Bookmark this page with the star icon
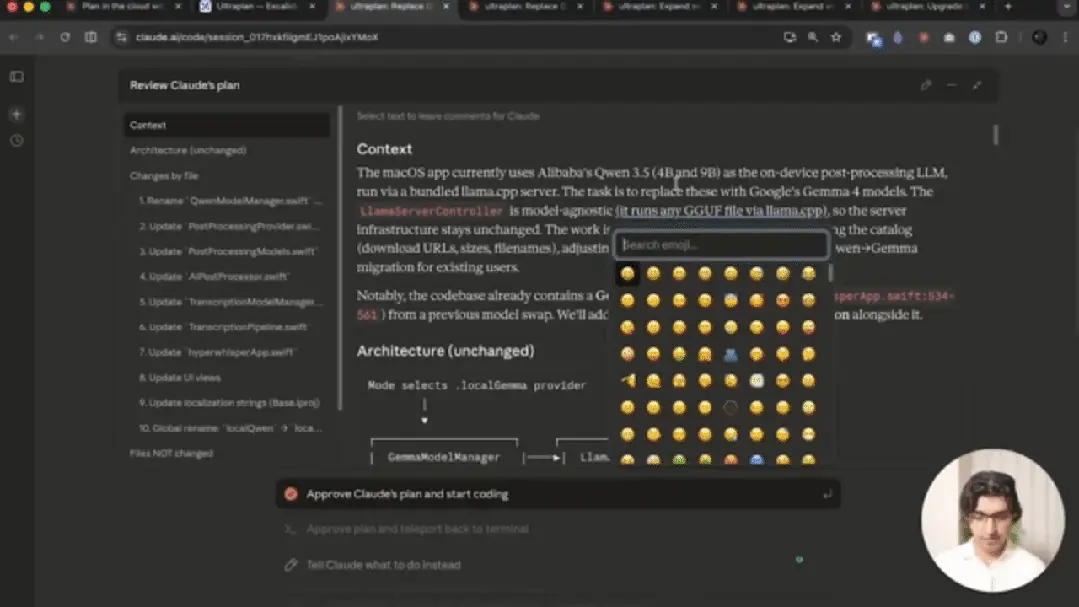 (x=838, y=37)
